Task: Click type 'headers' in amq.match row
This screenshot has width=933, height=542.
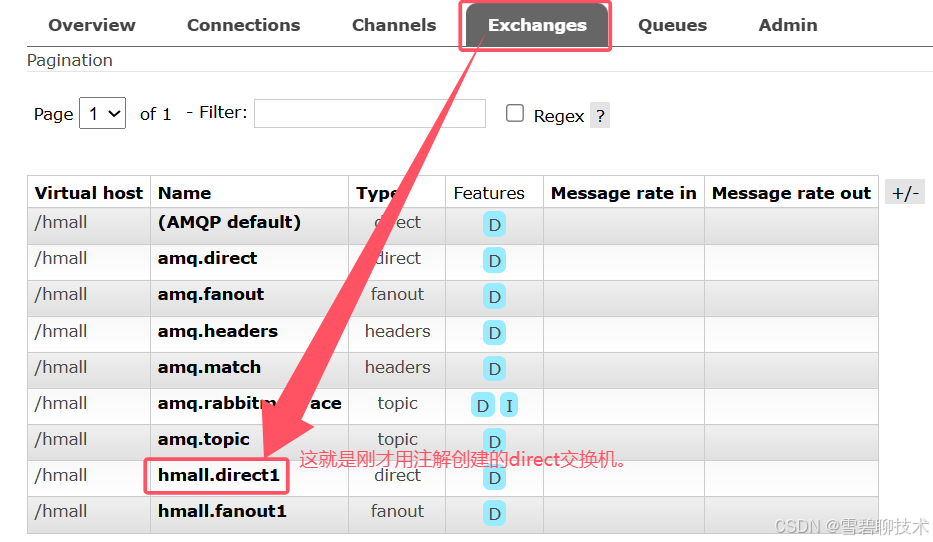Action: (x=397, y=367)
